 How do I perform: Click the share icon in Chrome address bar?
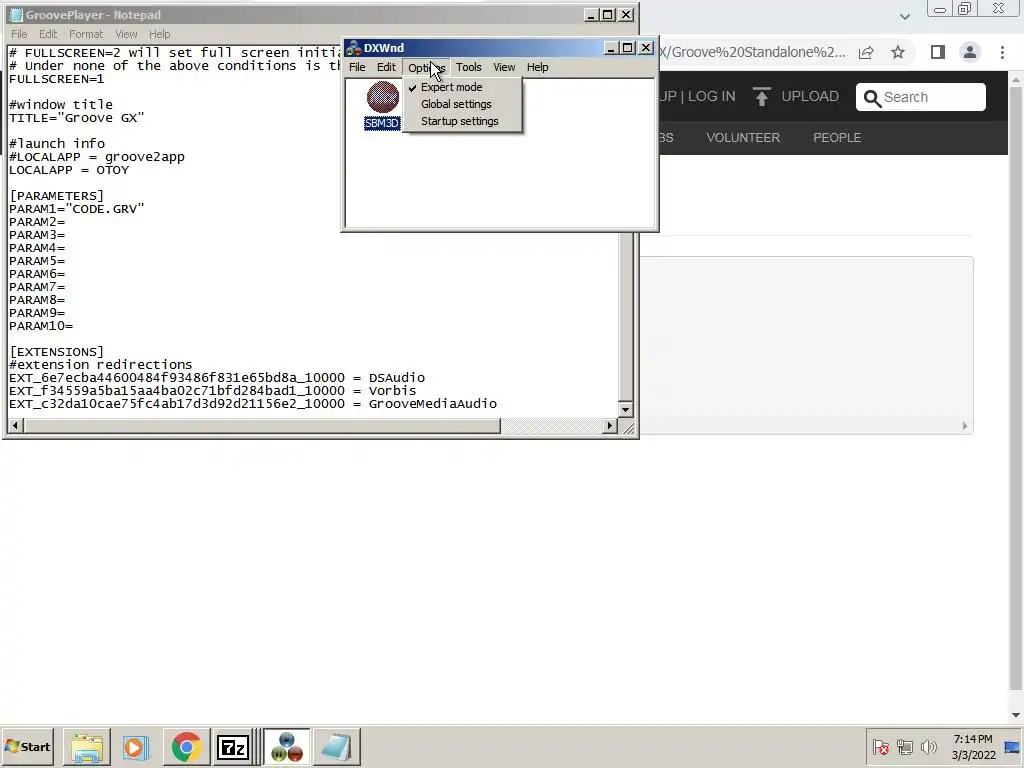pos(866,53)
